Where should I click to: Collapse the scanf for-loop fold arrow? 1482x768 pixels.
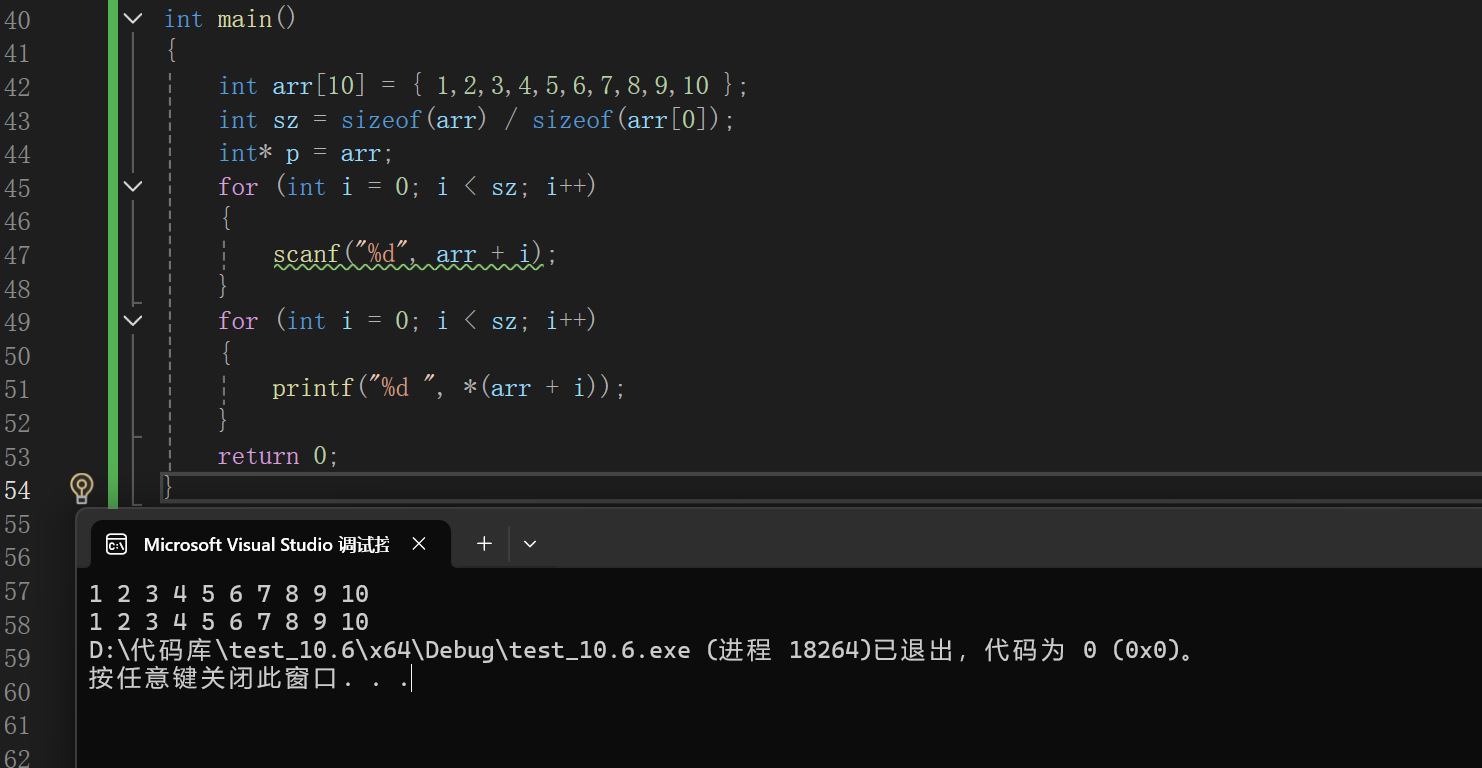[133, 186]
